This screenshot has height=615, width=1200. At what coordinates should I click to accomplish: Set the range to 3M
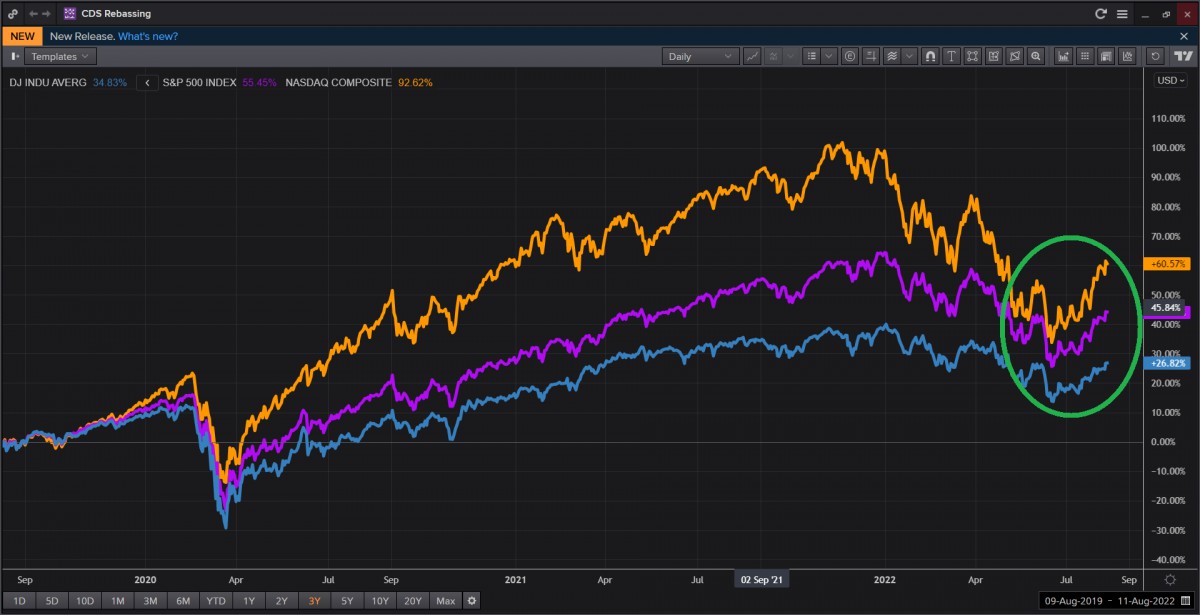point(150,600)
